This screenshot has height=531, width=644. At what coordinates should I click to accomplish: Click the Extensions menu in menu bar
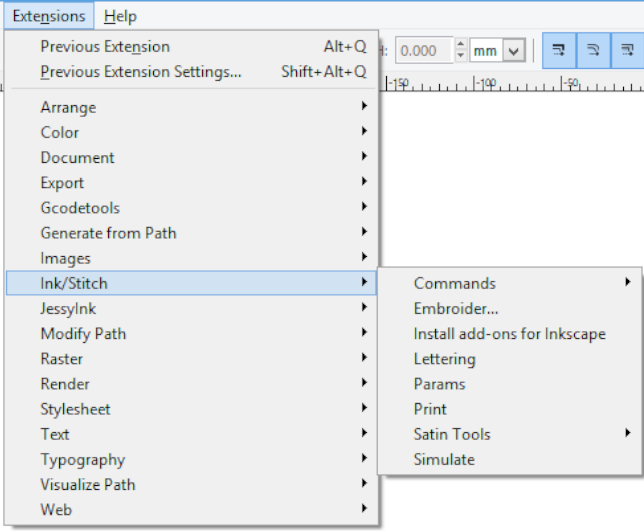(x=49, y=16)
